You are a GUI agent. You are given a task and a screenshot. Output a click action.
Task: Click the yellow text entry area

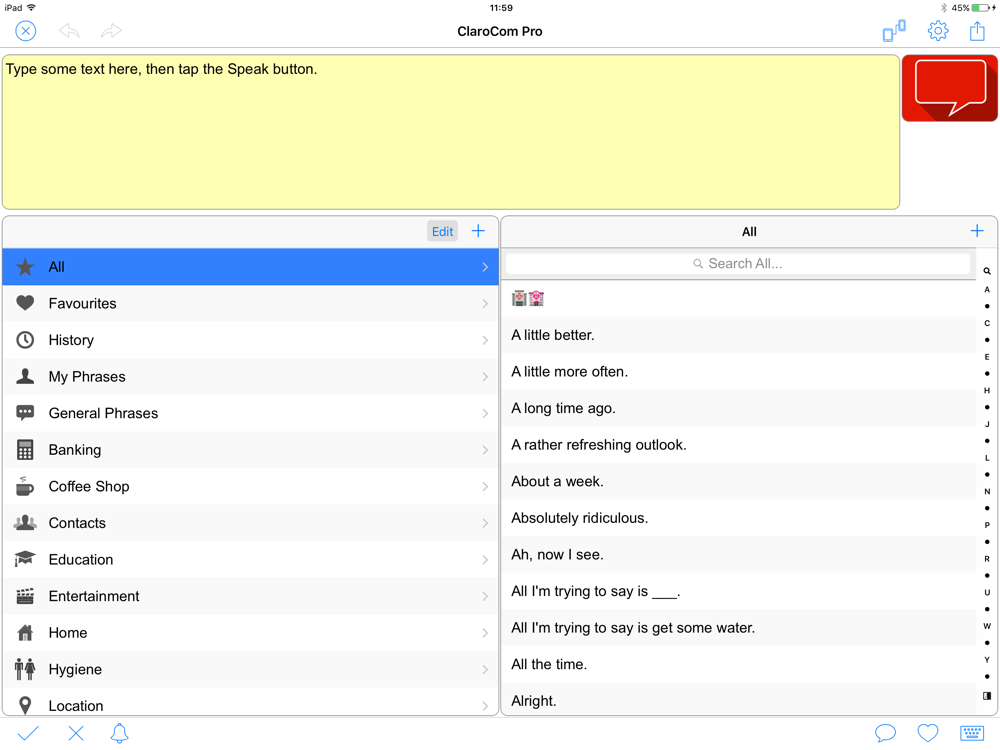coord(451,132)
